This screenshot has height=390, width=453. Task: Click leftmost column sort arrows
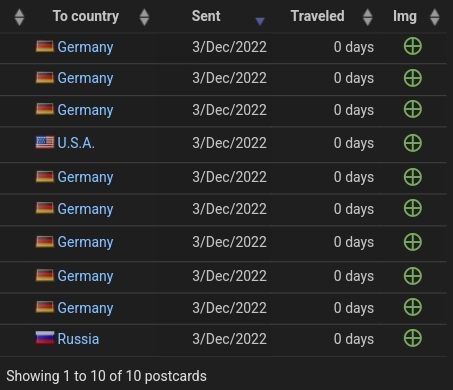[x=19, y=17]
